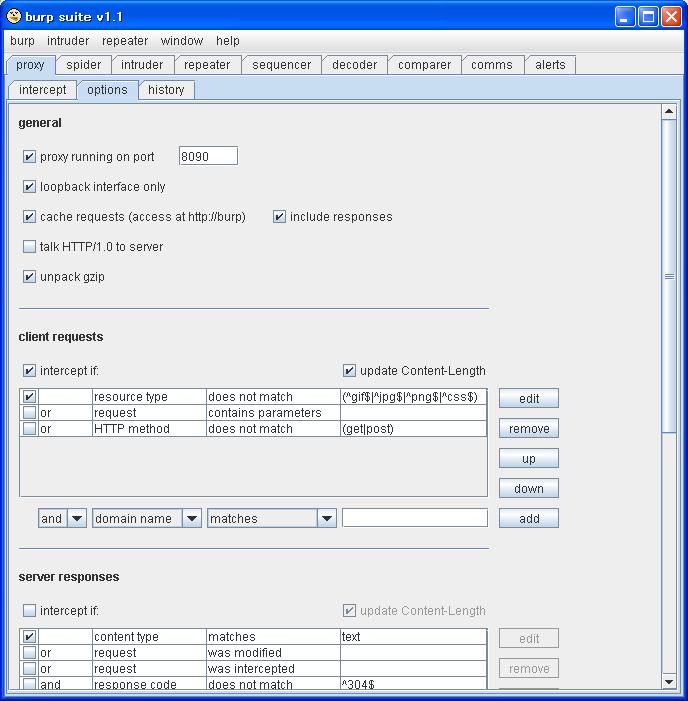Switch to the decoder tab
Screen dimensions: 688x701
(355, 65)
